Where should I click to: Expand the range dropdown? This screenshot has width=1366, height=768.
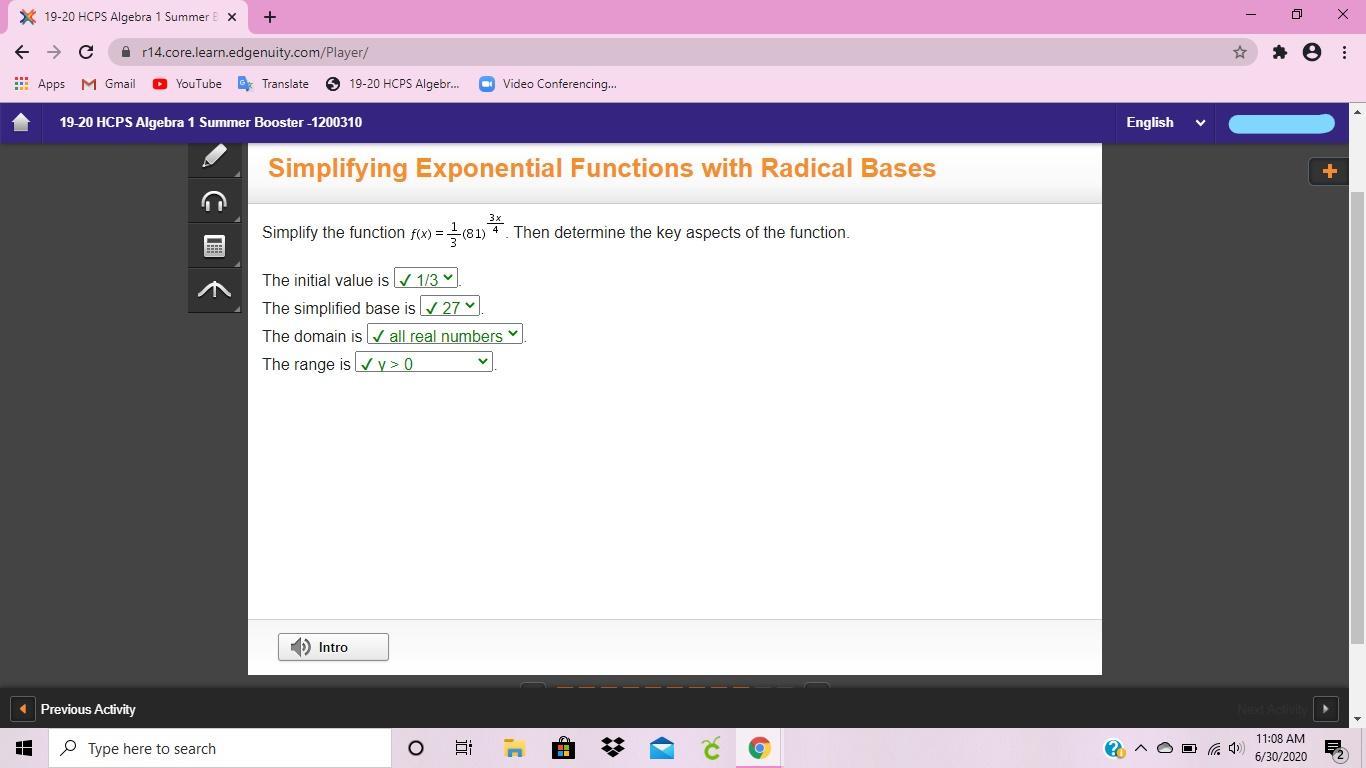pyautogui.click(x=424, y=363)
